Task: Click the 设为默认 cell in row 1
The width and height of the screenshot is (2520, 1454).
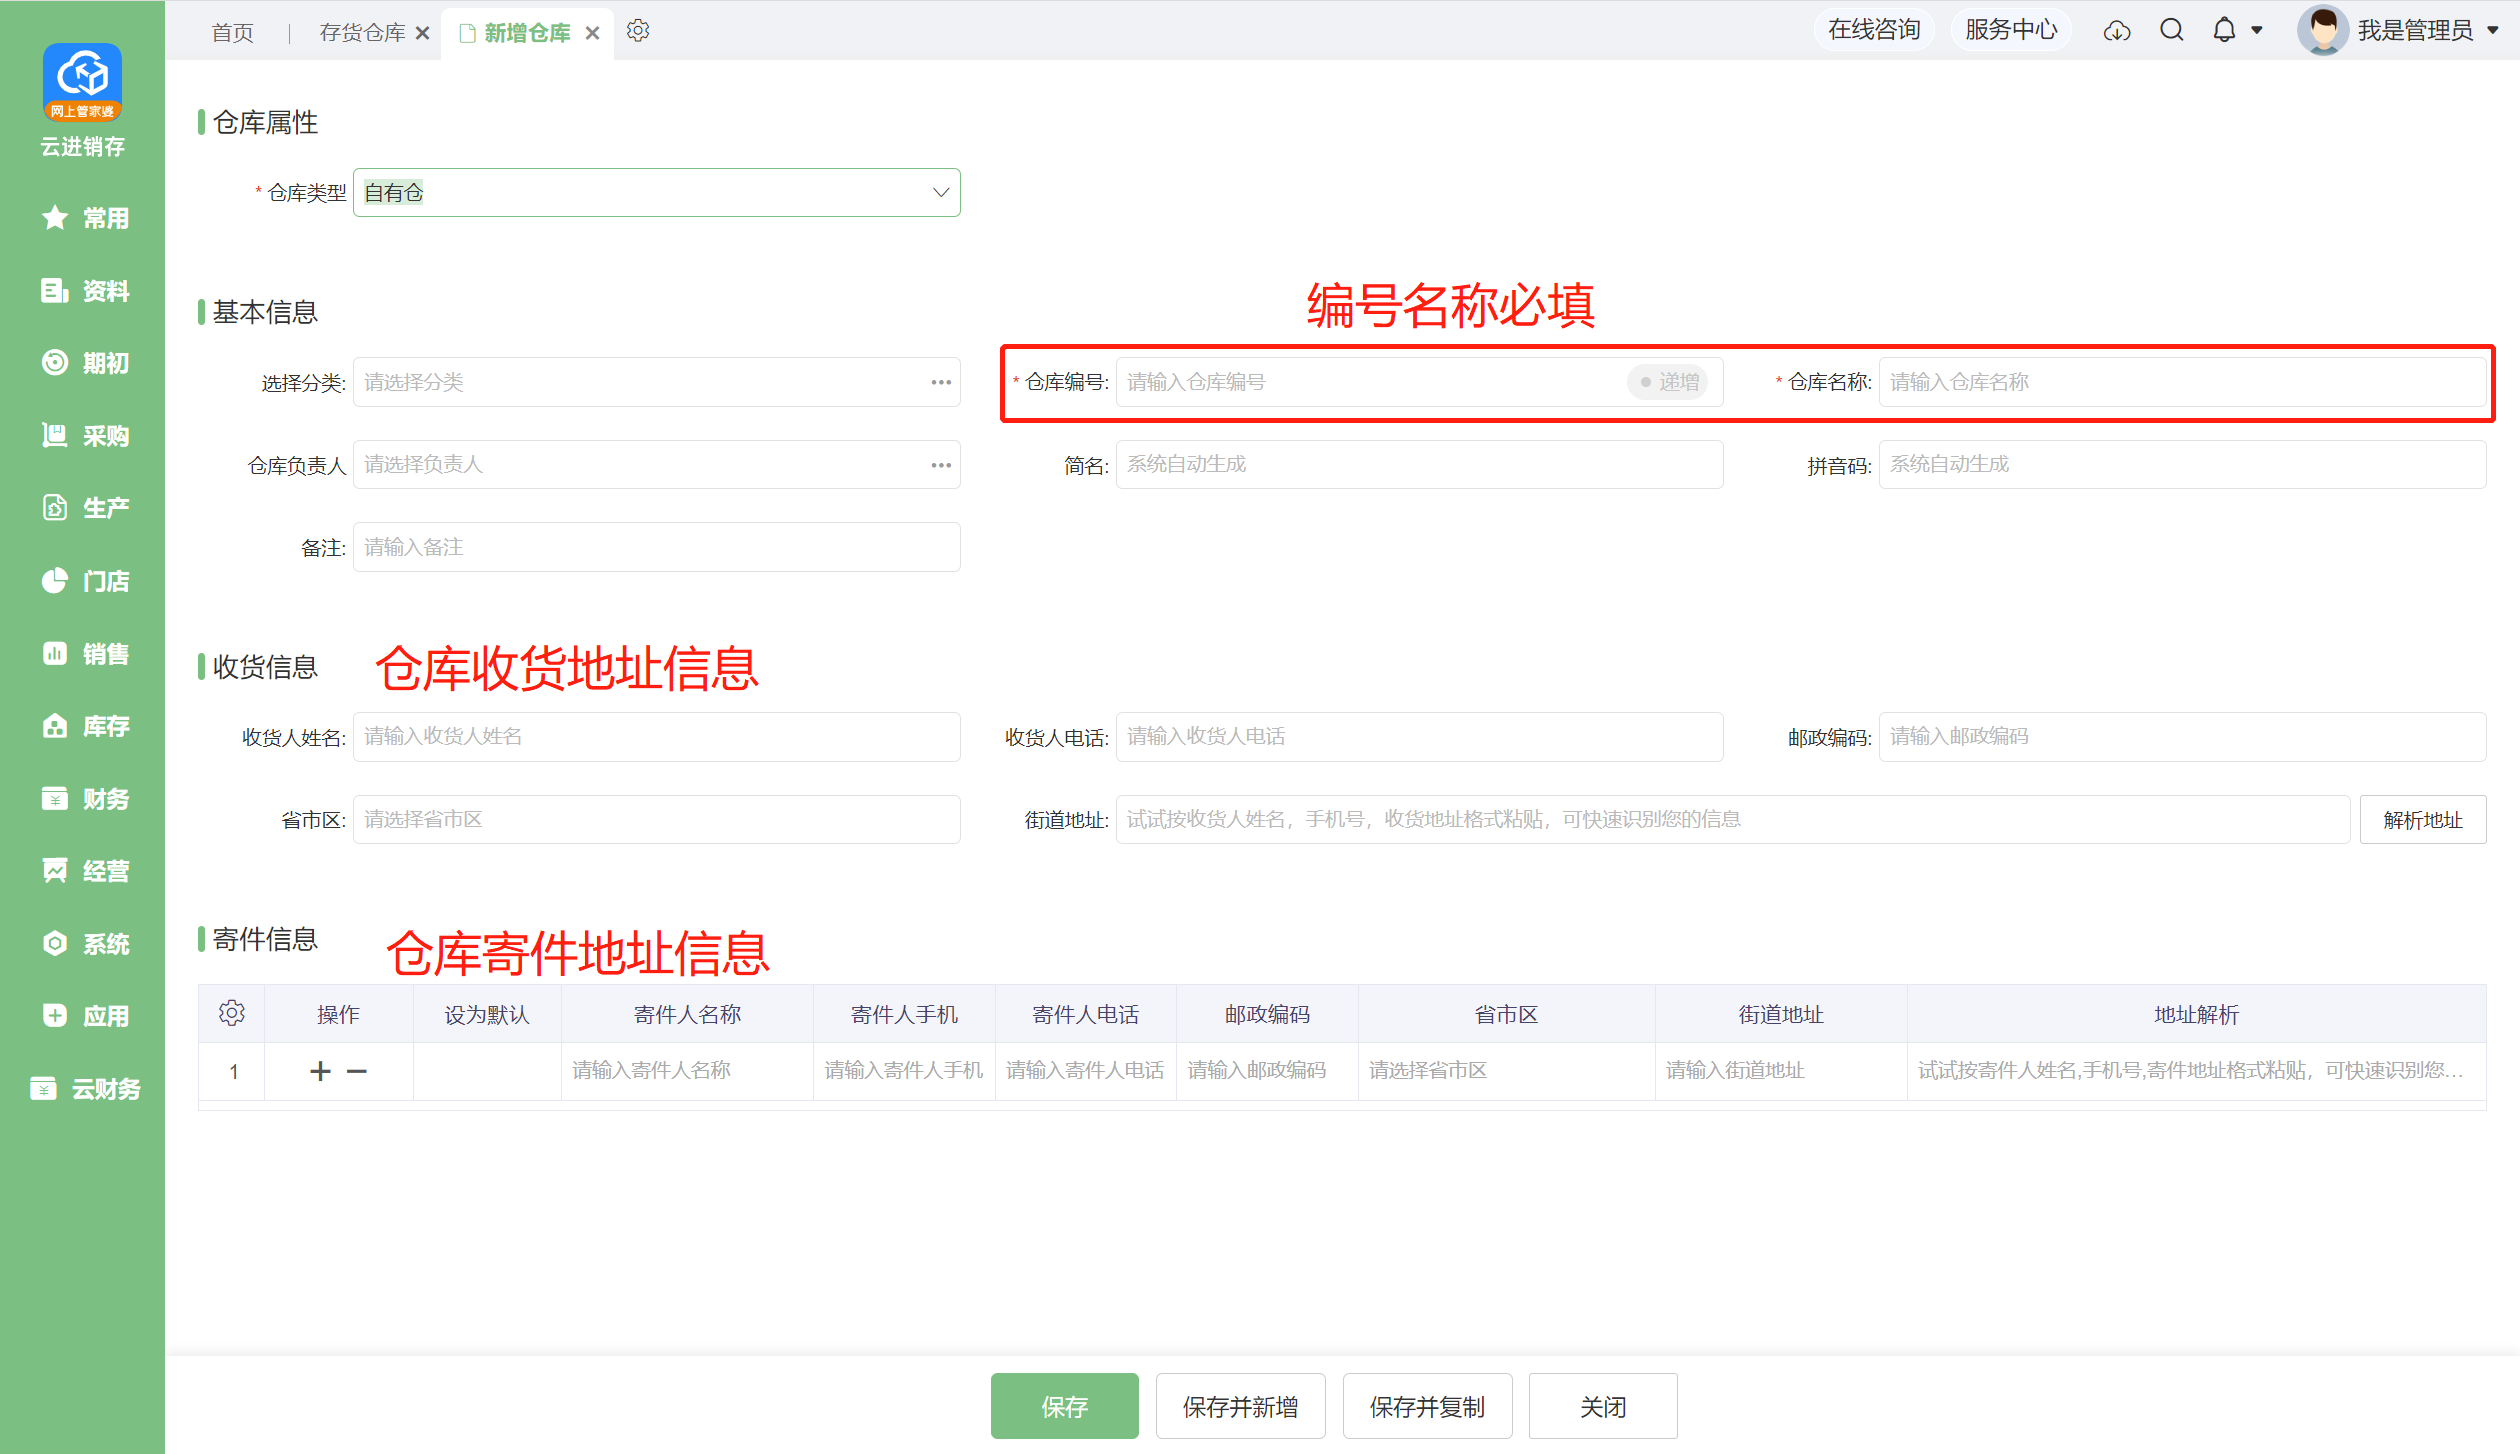Action: [487, 1071]
